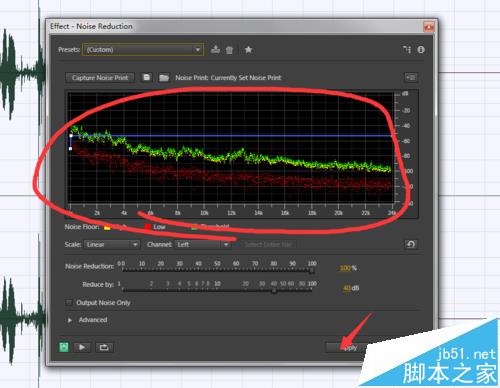Click the Low red noise floor swatch
500x388 pixels.
click(148, 227)
